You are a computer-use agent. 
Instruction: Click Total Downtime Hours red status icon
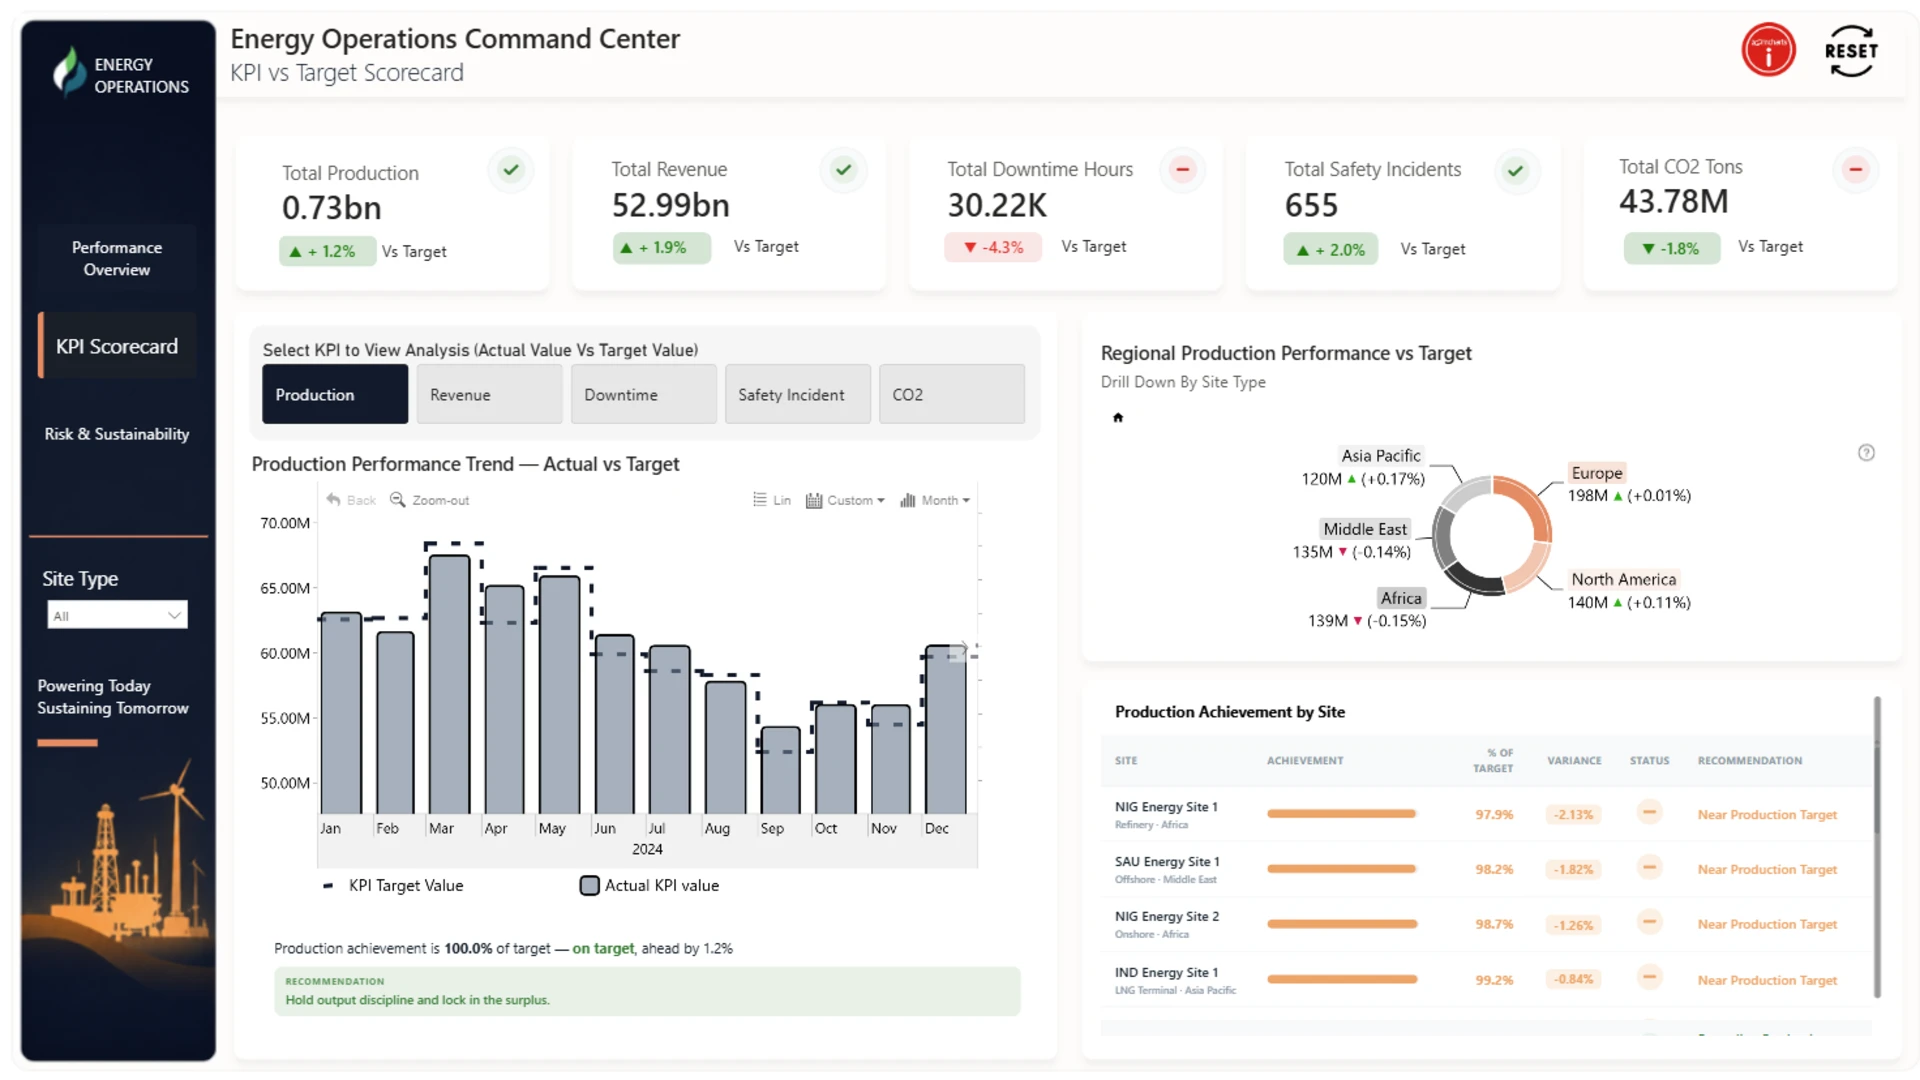click(x=1182, y=170)
